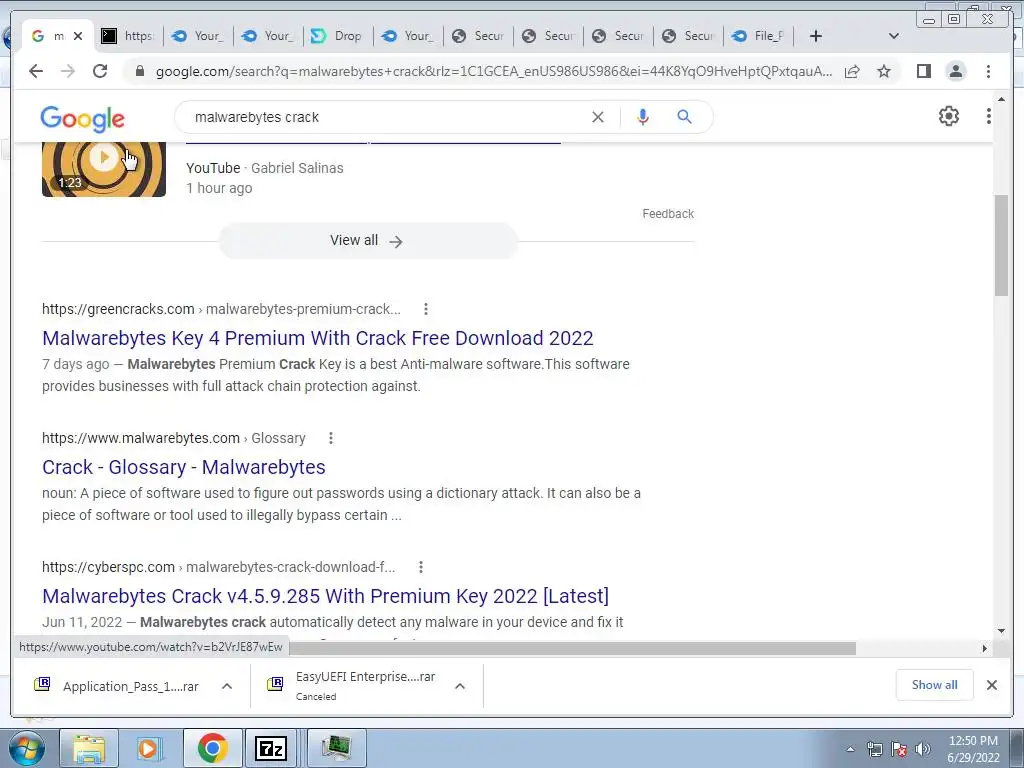Image resolution: width=1024 pixels, height=768 pixels.
Task: Expand options for Application_Pass_1 rar download
Action: coord(227,686)
